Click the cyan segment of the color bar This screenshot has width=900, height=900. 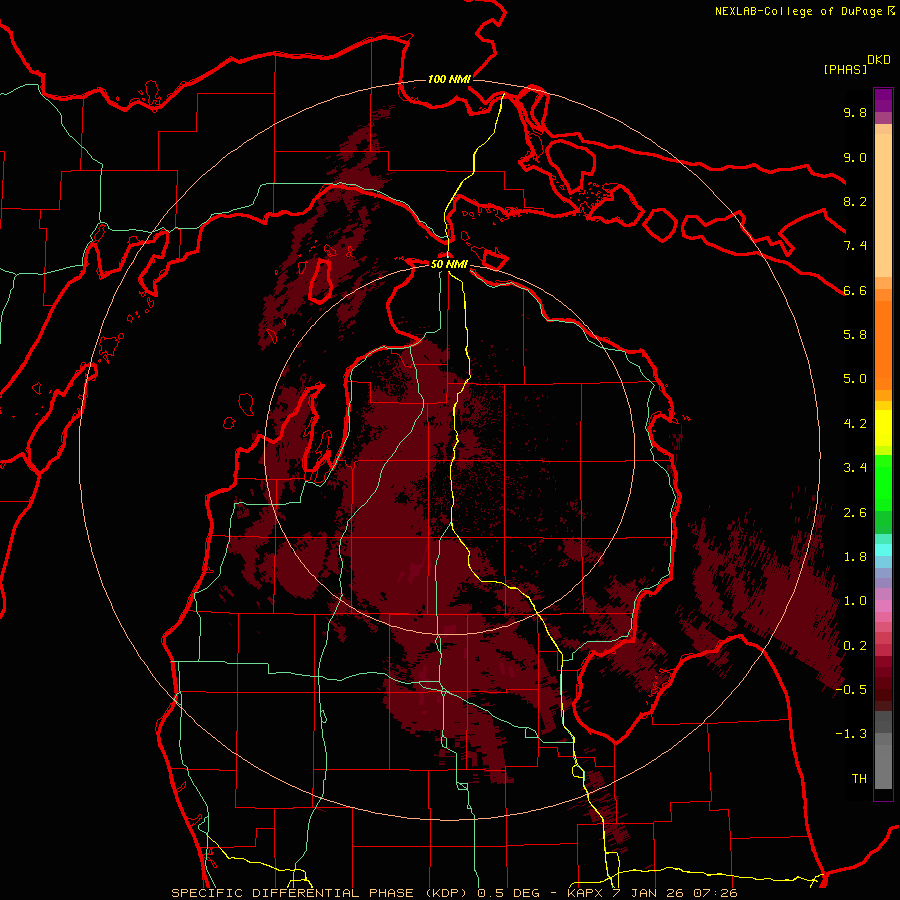883,549
